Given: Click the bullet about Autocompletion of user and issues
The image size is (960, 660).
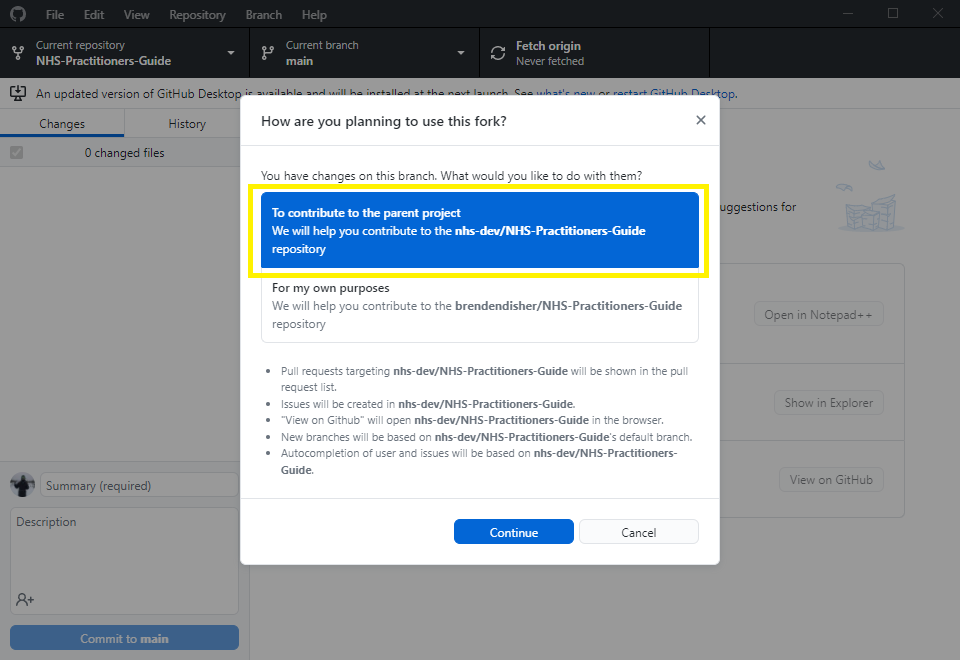Looking at the screenshot, I should point(479,461).
